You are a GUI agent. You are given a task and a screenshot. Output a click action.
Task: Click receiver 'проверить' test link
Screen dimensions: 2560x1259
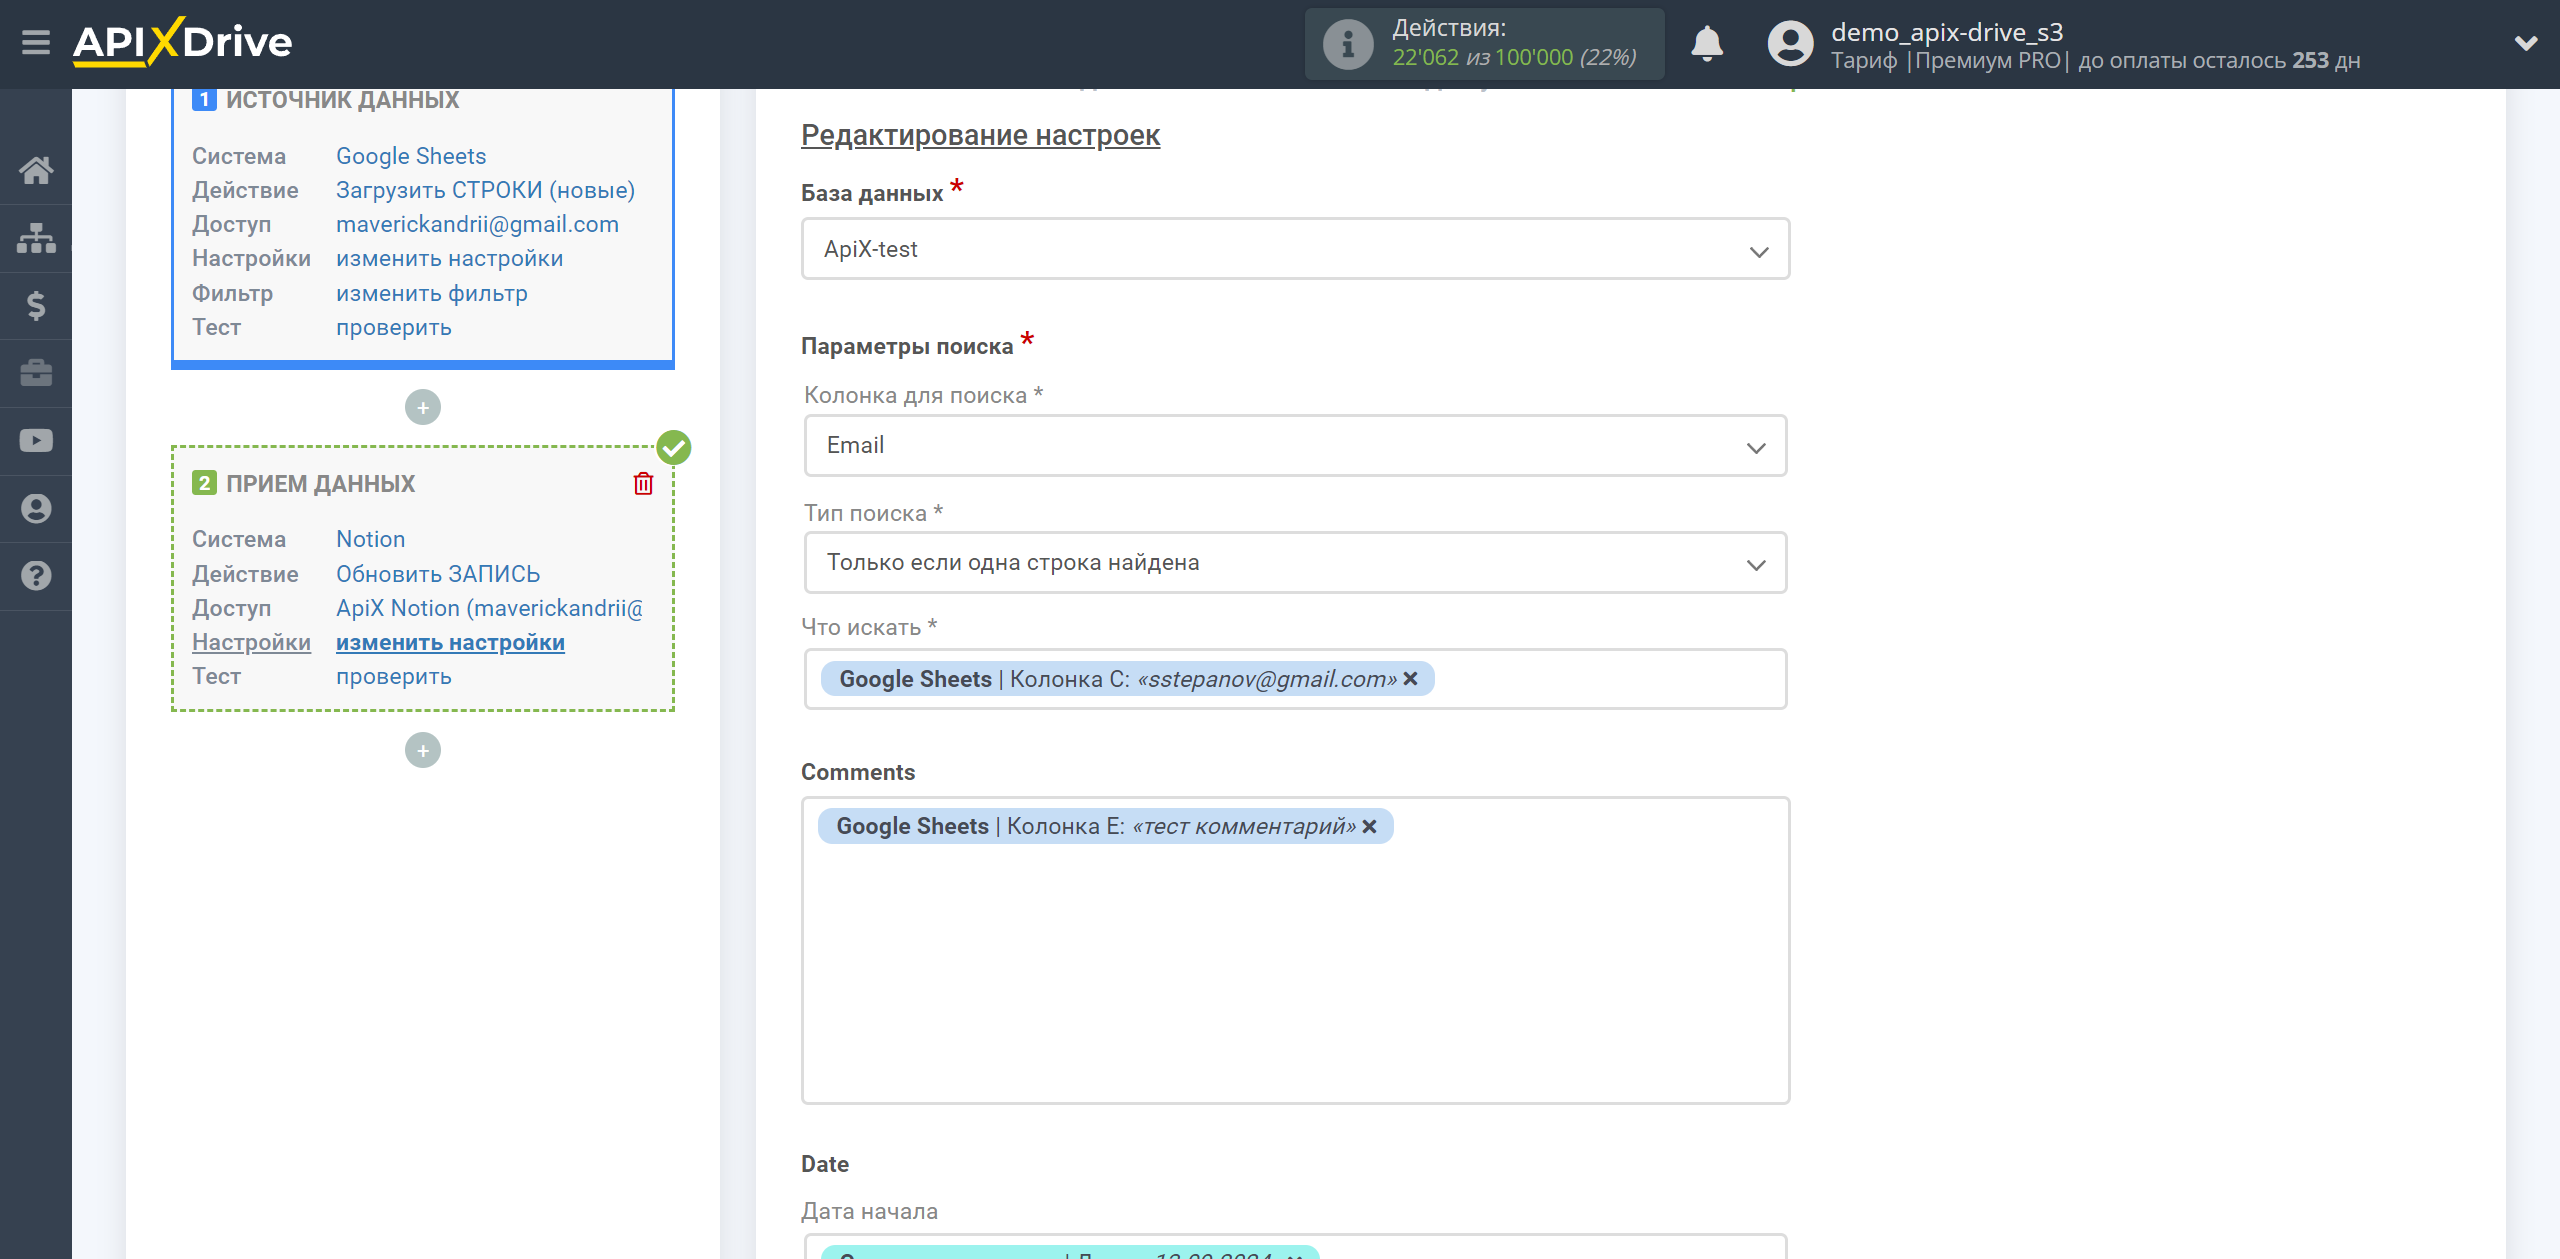[394, 676]
